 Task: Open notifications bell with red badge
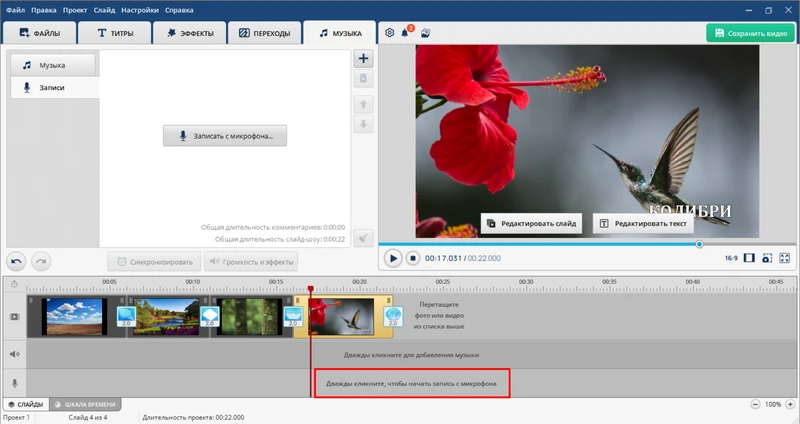[407, 33]
